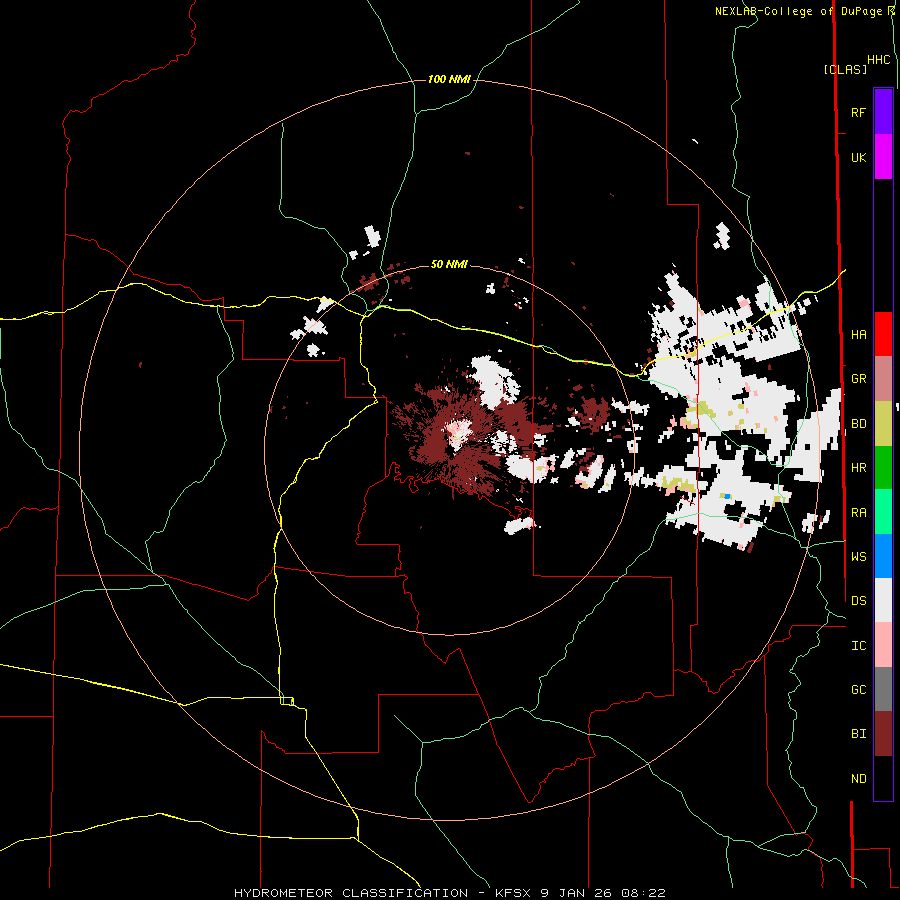
Task: Click the WS legend label
Action: [x=858, y=557]
